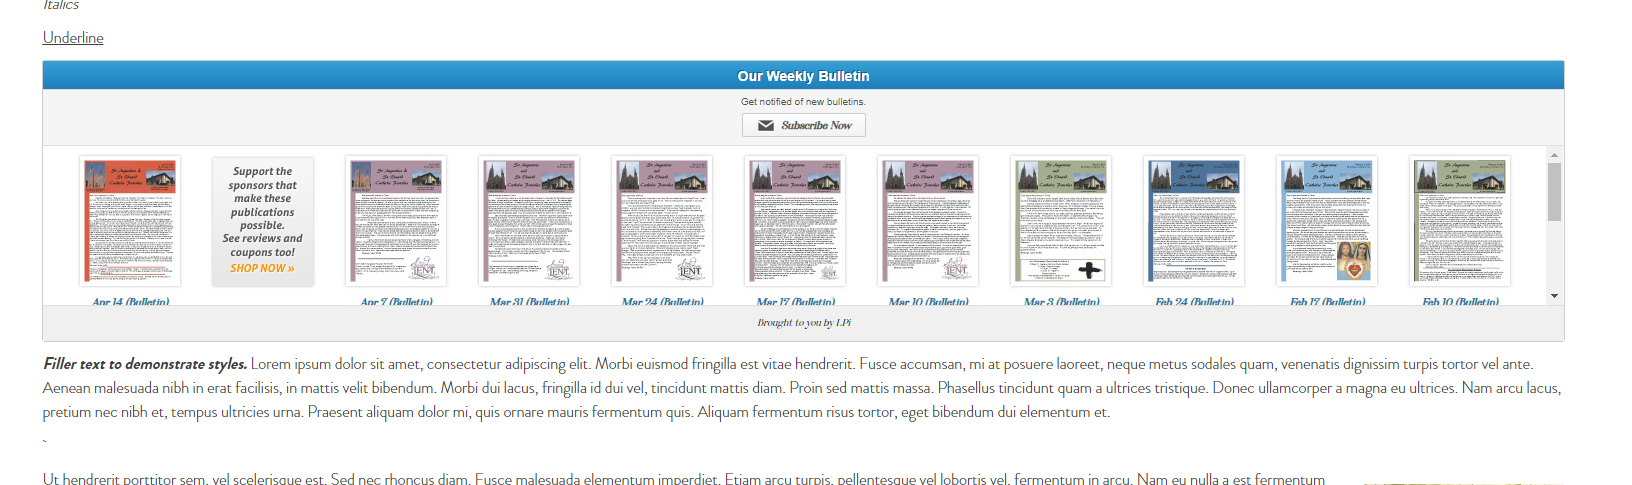Screen dimensions: 1632x485
Task: Select the Mar 17 bulletin cover
Action: tap(795, 221)
